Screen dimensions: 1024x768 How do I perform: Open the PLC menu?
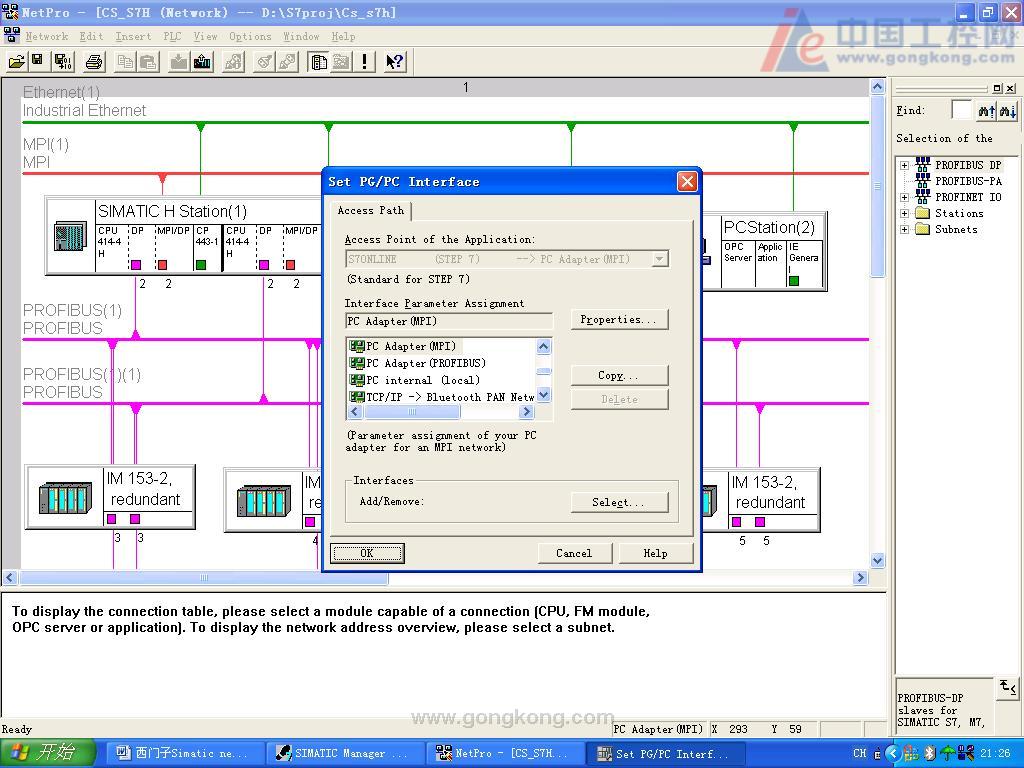point(172,37)
